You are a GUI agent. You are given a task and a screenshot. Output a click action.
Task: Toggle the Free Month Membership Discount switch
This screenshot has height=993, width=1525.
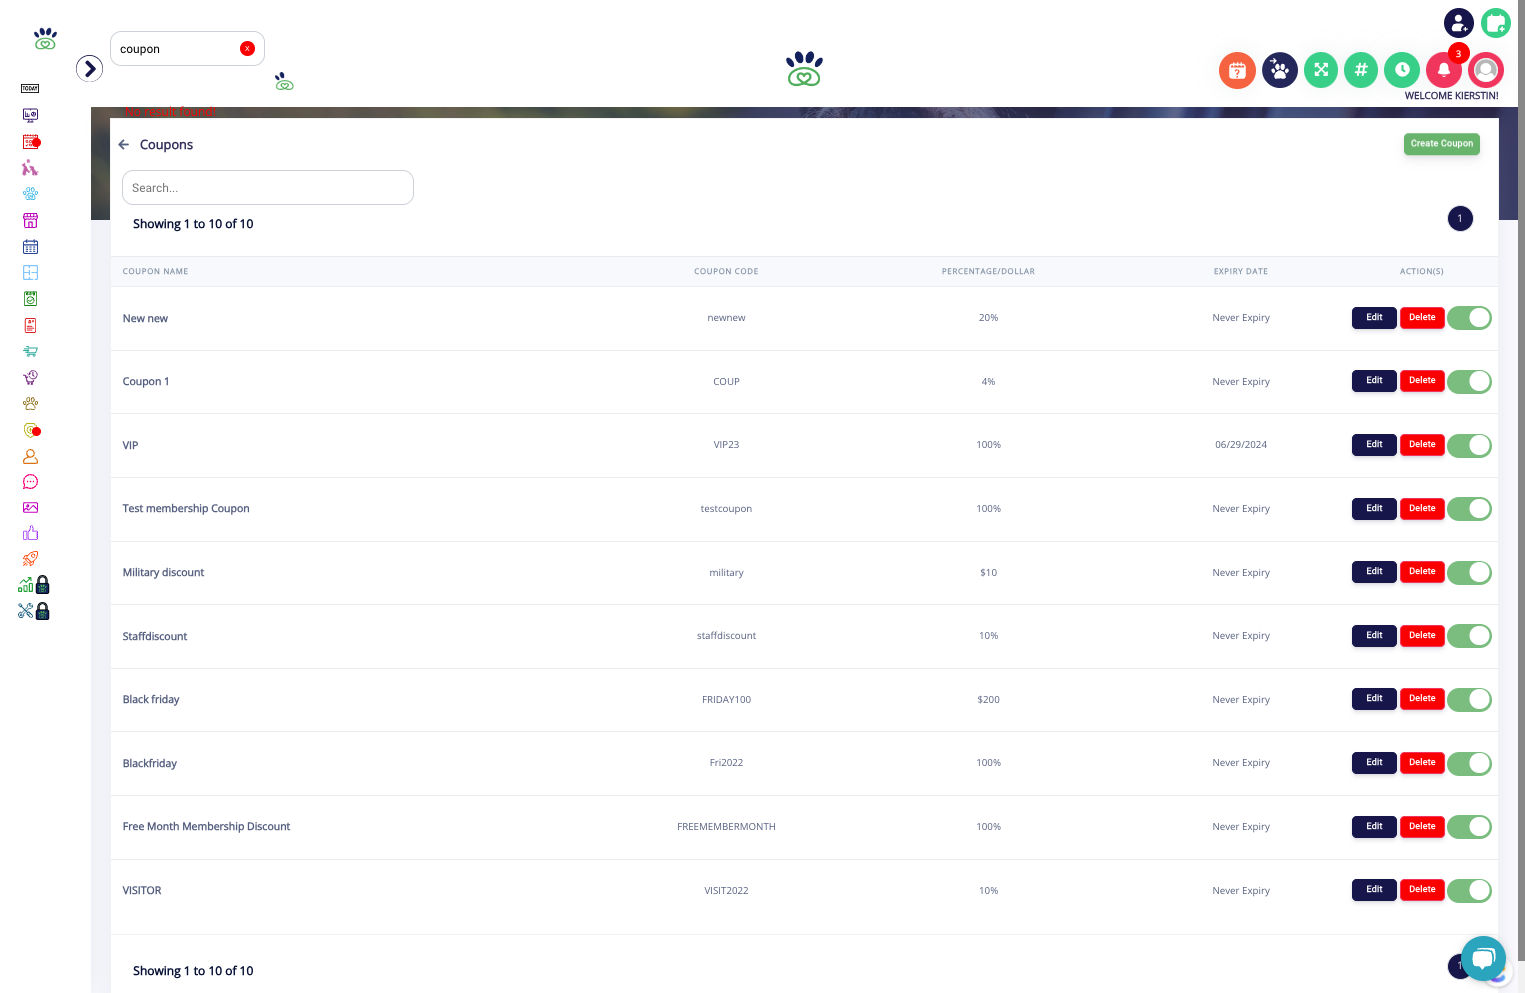[1469, 827]
